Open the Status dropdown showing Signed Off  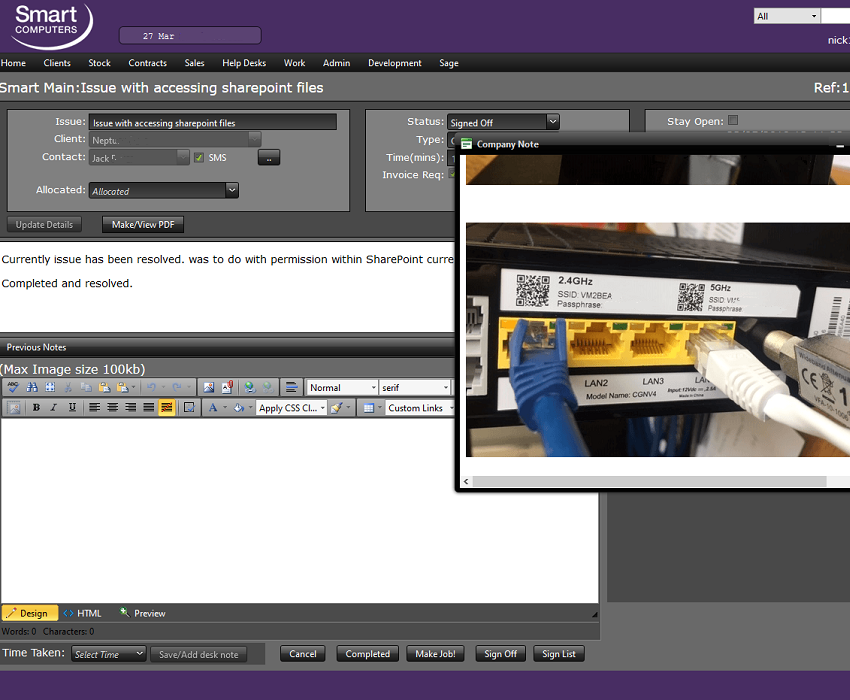click(x=503, y=122)
